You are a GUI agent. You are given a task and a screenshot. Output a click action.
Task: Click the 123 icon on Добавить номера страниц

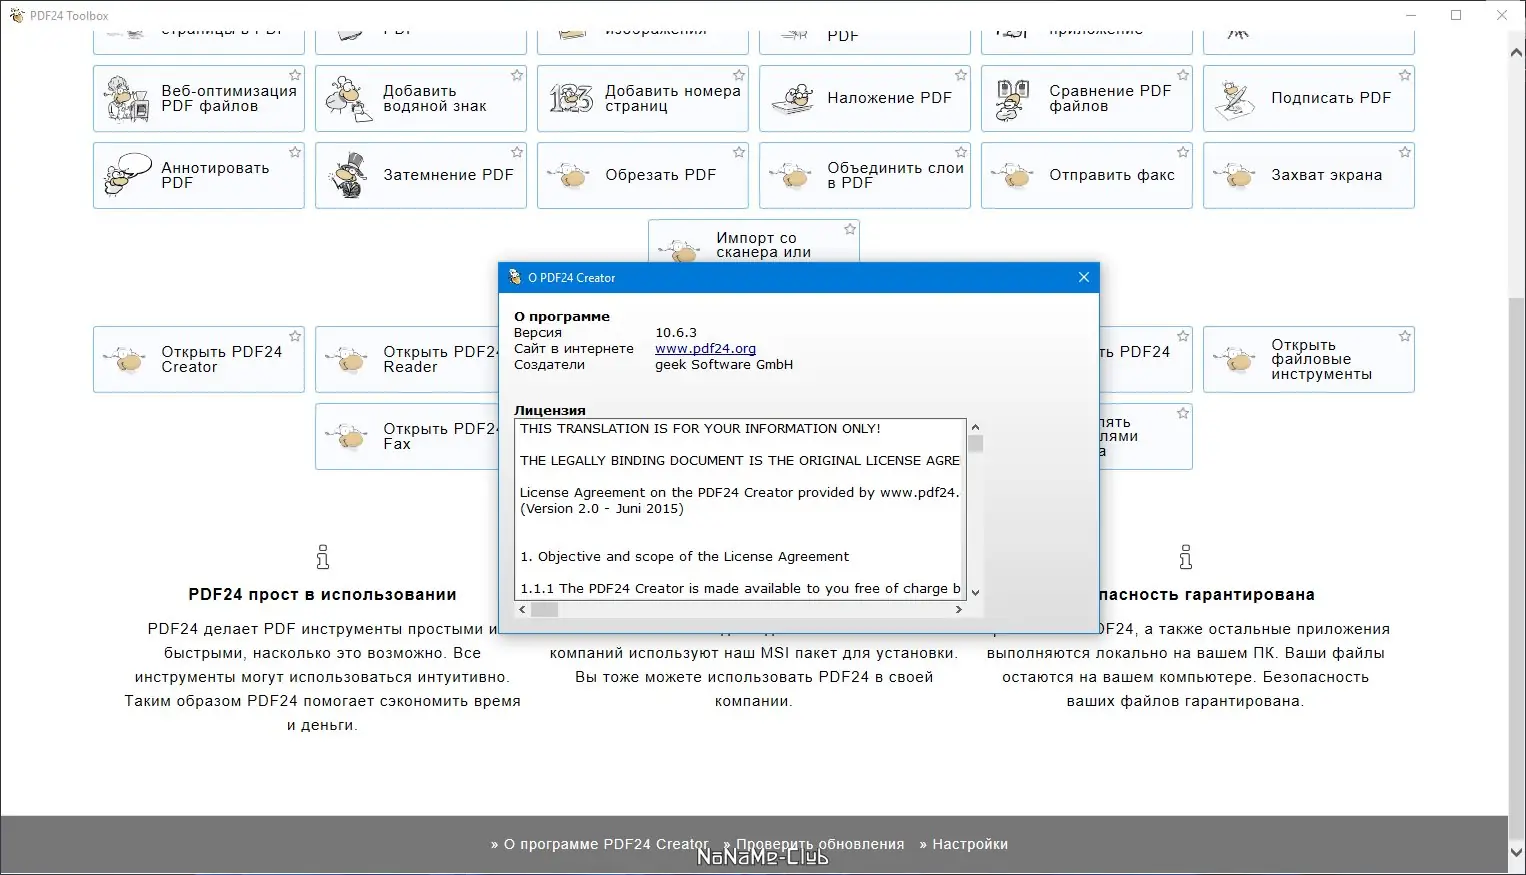pyautogui.click(x=571, y=98)
